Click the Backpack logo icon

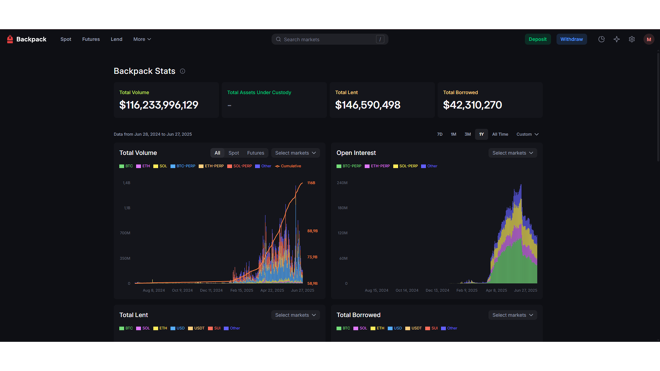coord(10,39)
